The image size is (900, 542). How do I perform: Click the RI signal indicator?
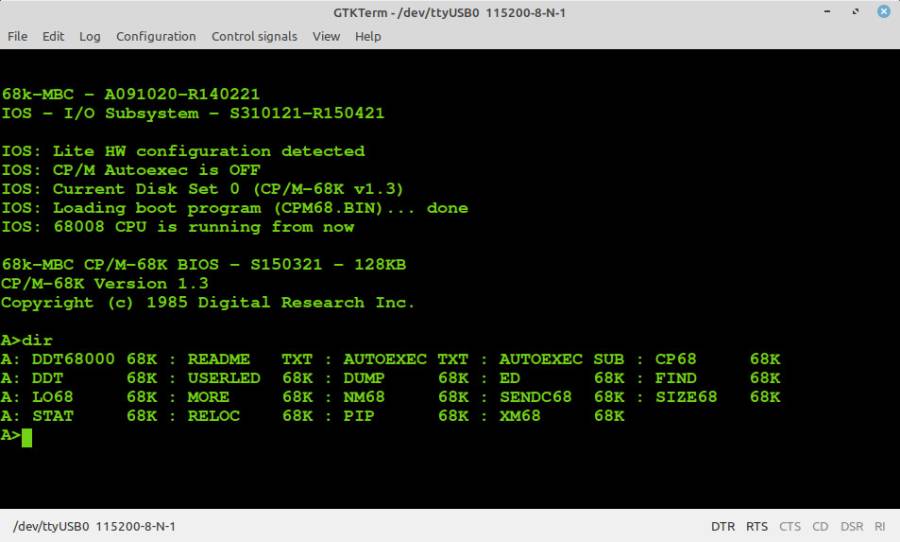pyautogui.click(x=880, y=526)
